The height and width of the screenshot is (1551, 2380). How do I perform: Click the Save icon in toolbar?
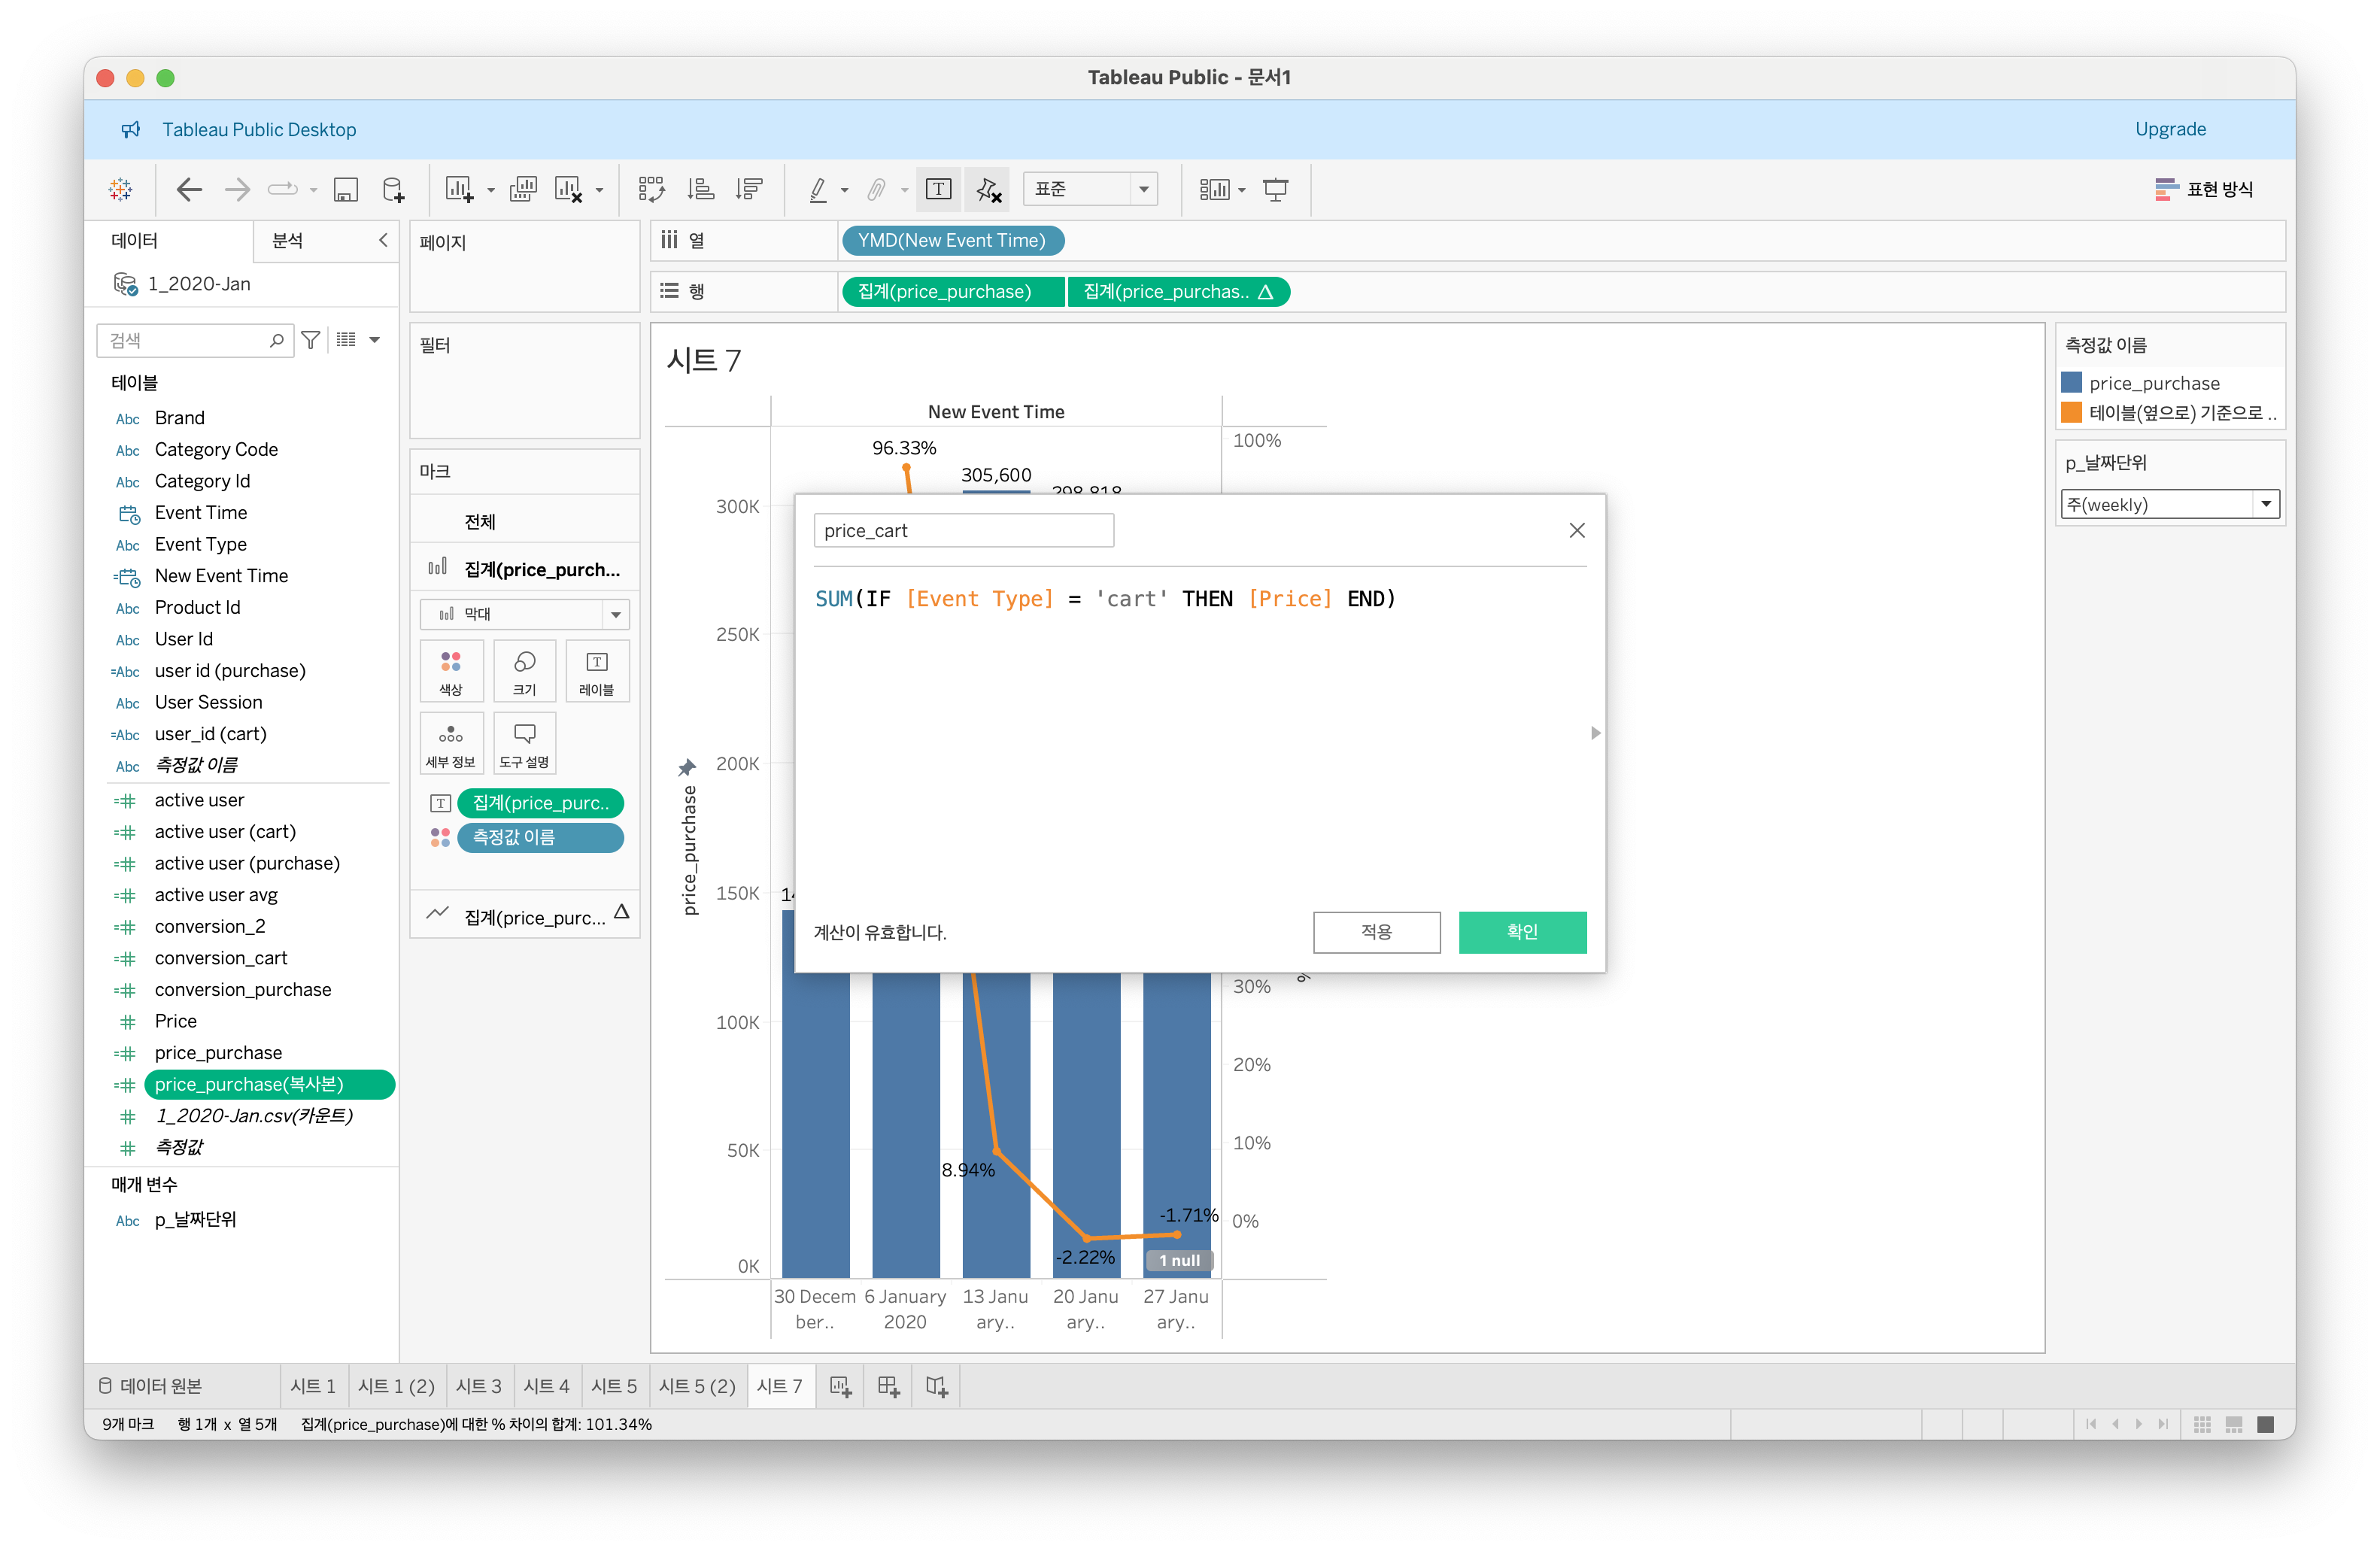345,189
